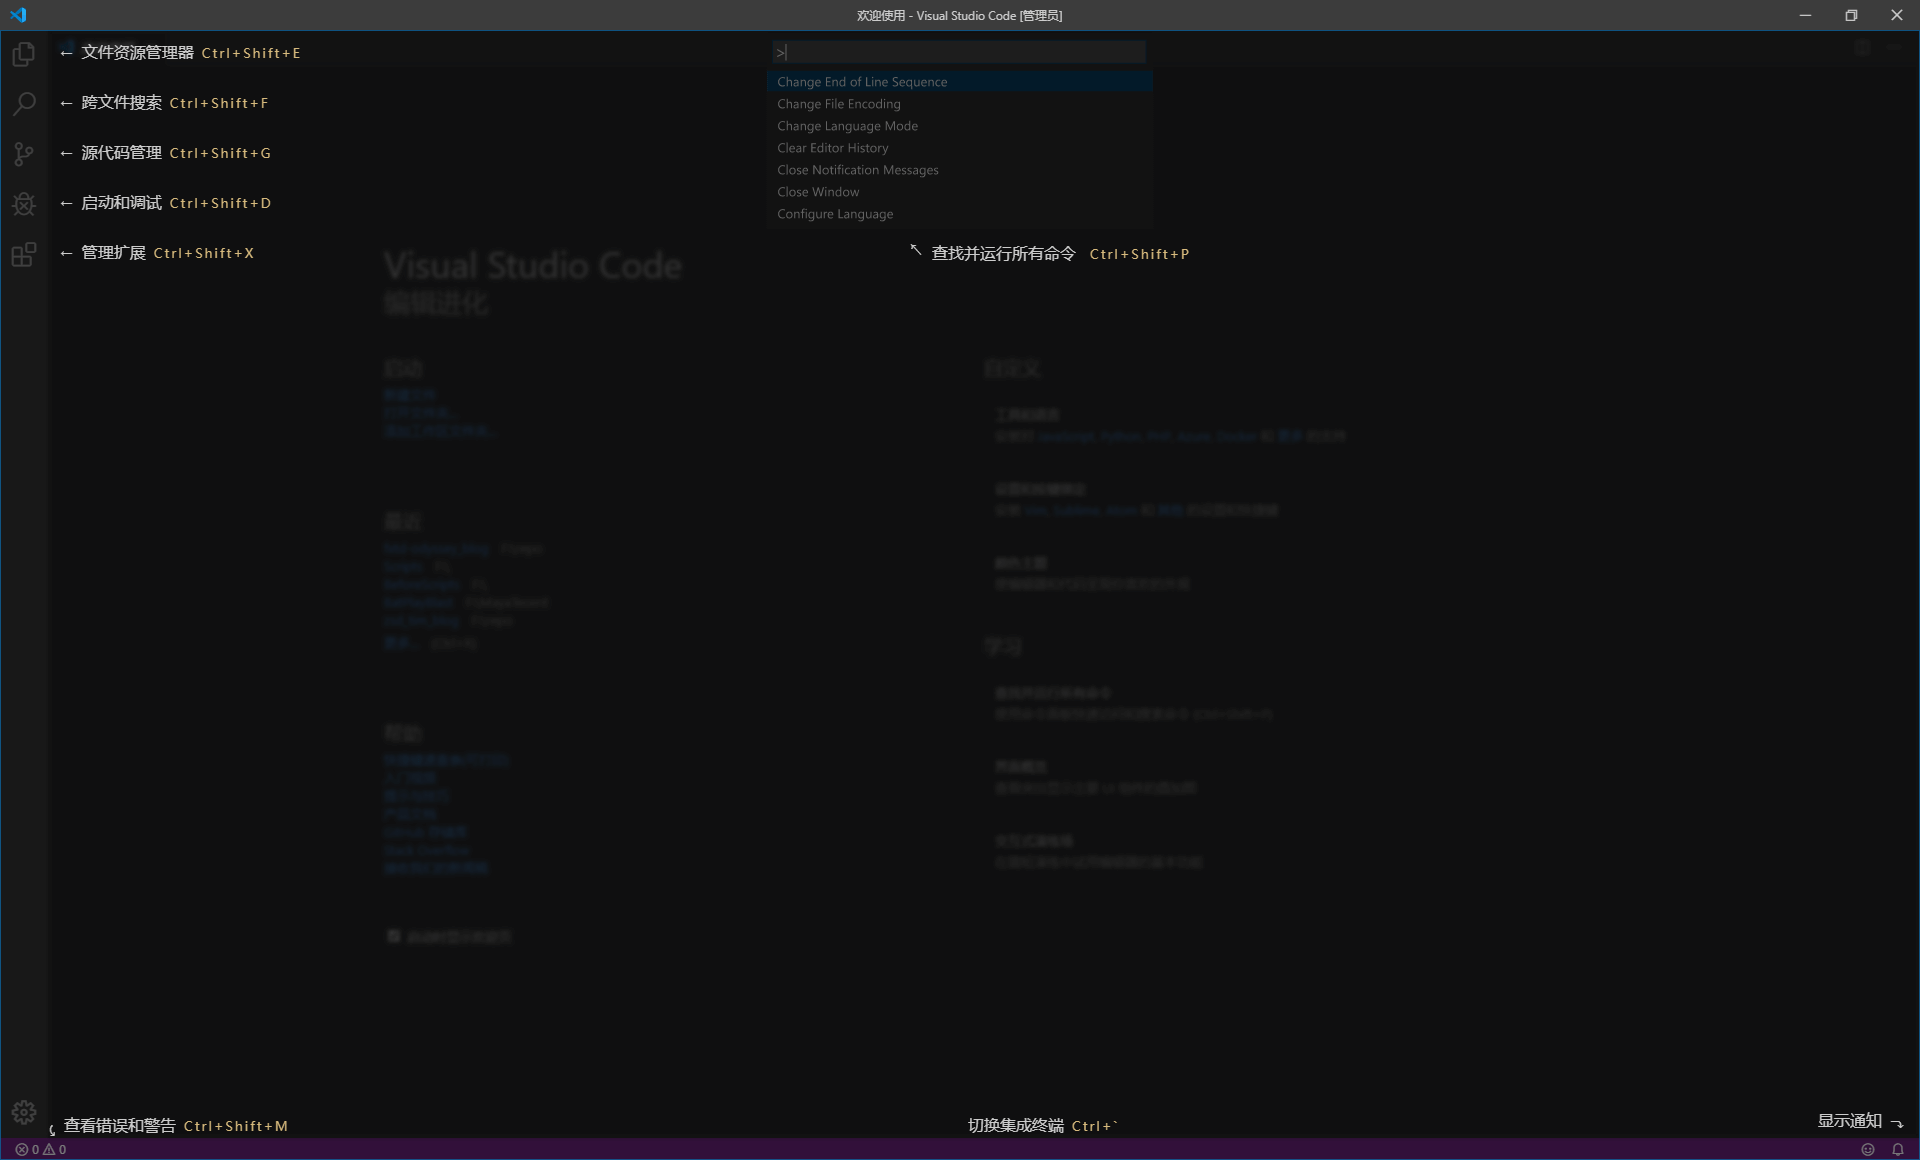Viewport: 1920px width, 1160px height.
Task: Click the window title 欢迎使用 - Visual Studio Code
Action: pyautogui.click(x=959, y=15)
